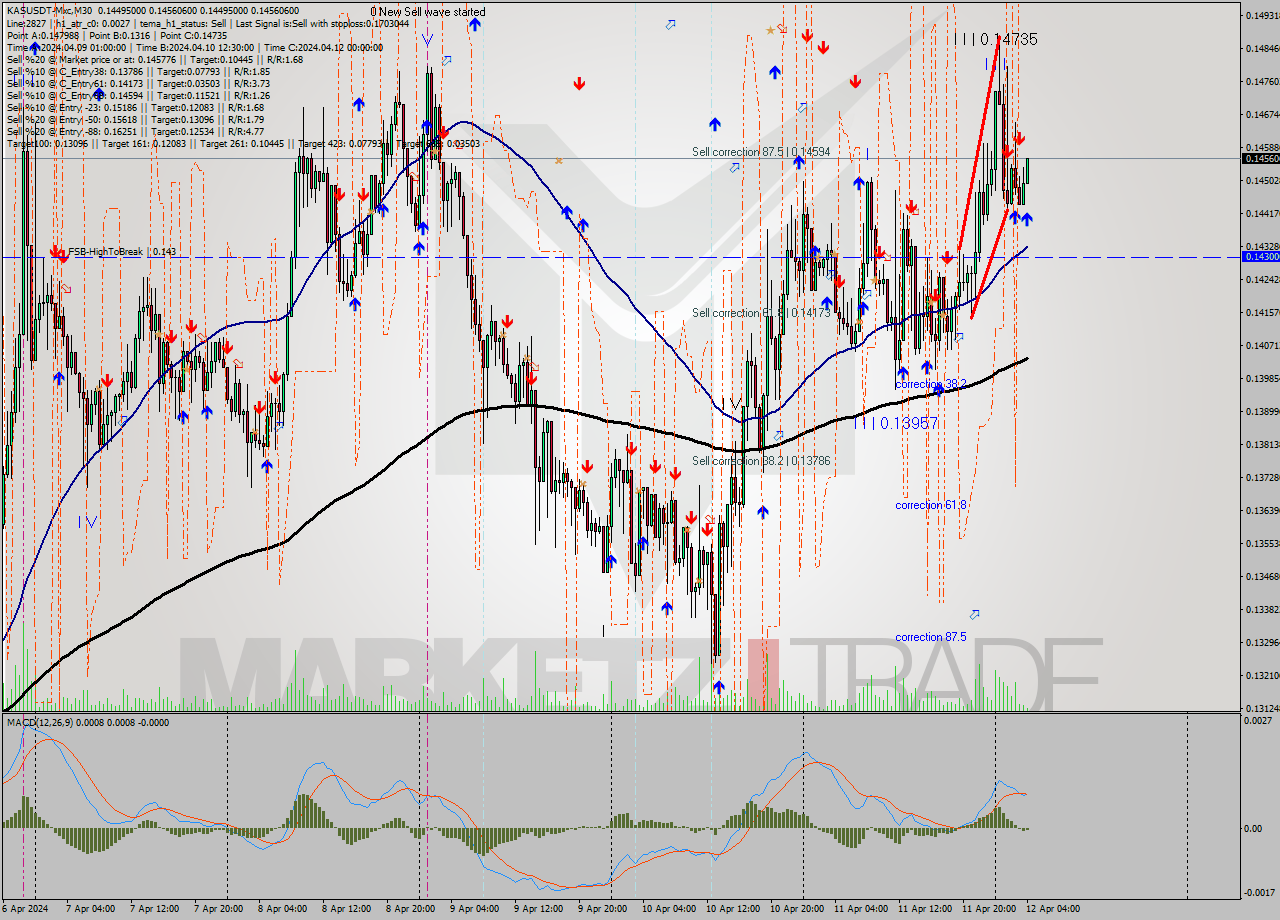1280x920 pixels.
Task: Click the blue up arrow under 'New Sell wave started'
Action: [473, 24]
